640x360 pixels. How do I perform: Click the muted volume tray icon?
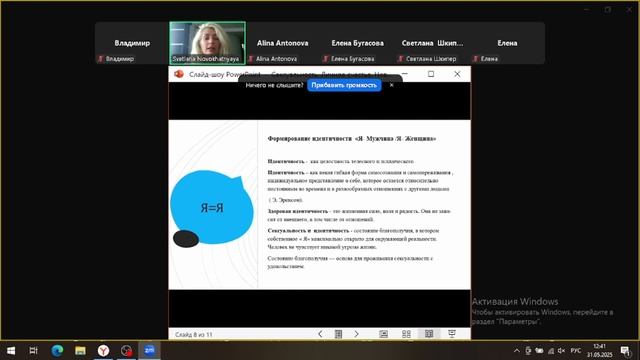point(562,350)
